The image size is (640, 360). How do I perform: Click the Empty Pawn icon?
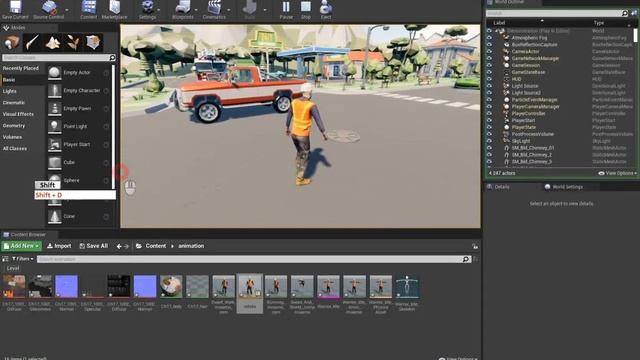pyautogui.click(x=54, y=109)
